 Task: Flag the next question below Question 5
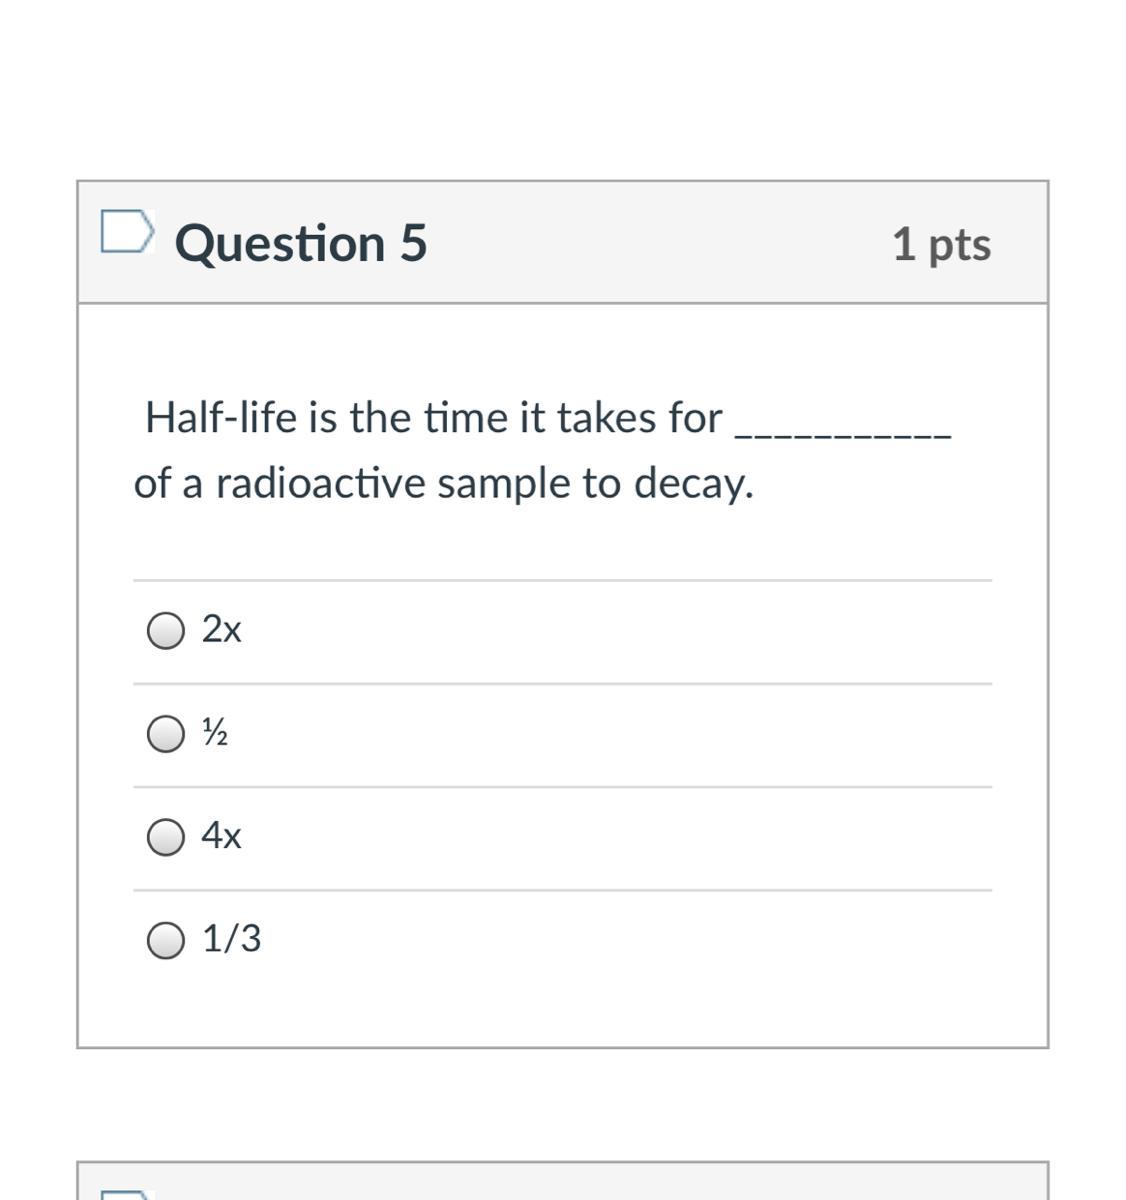click(126, 1194)
